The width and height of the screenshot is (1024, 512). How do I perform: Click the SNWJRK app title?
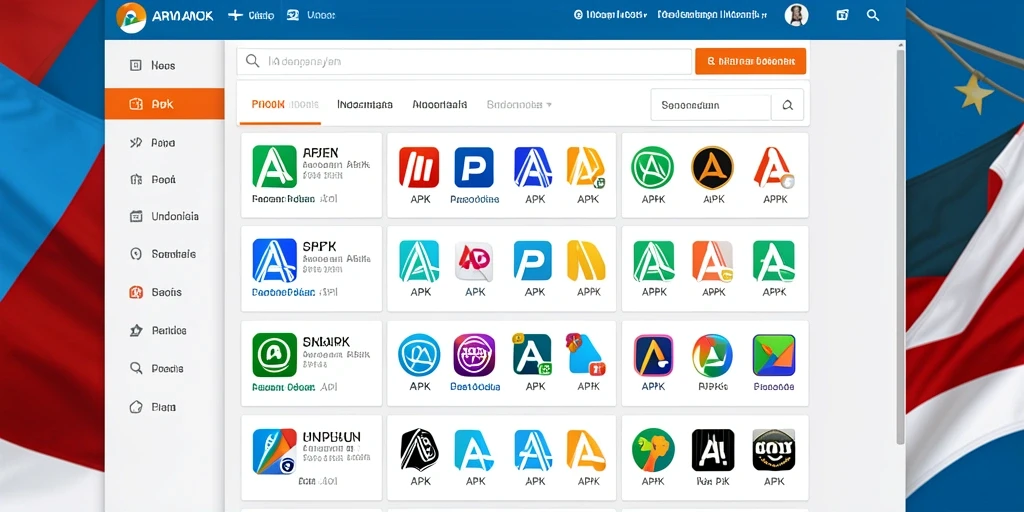pos(327,342)
